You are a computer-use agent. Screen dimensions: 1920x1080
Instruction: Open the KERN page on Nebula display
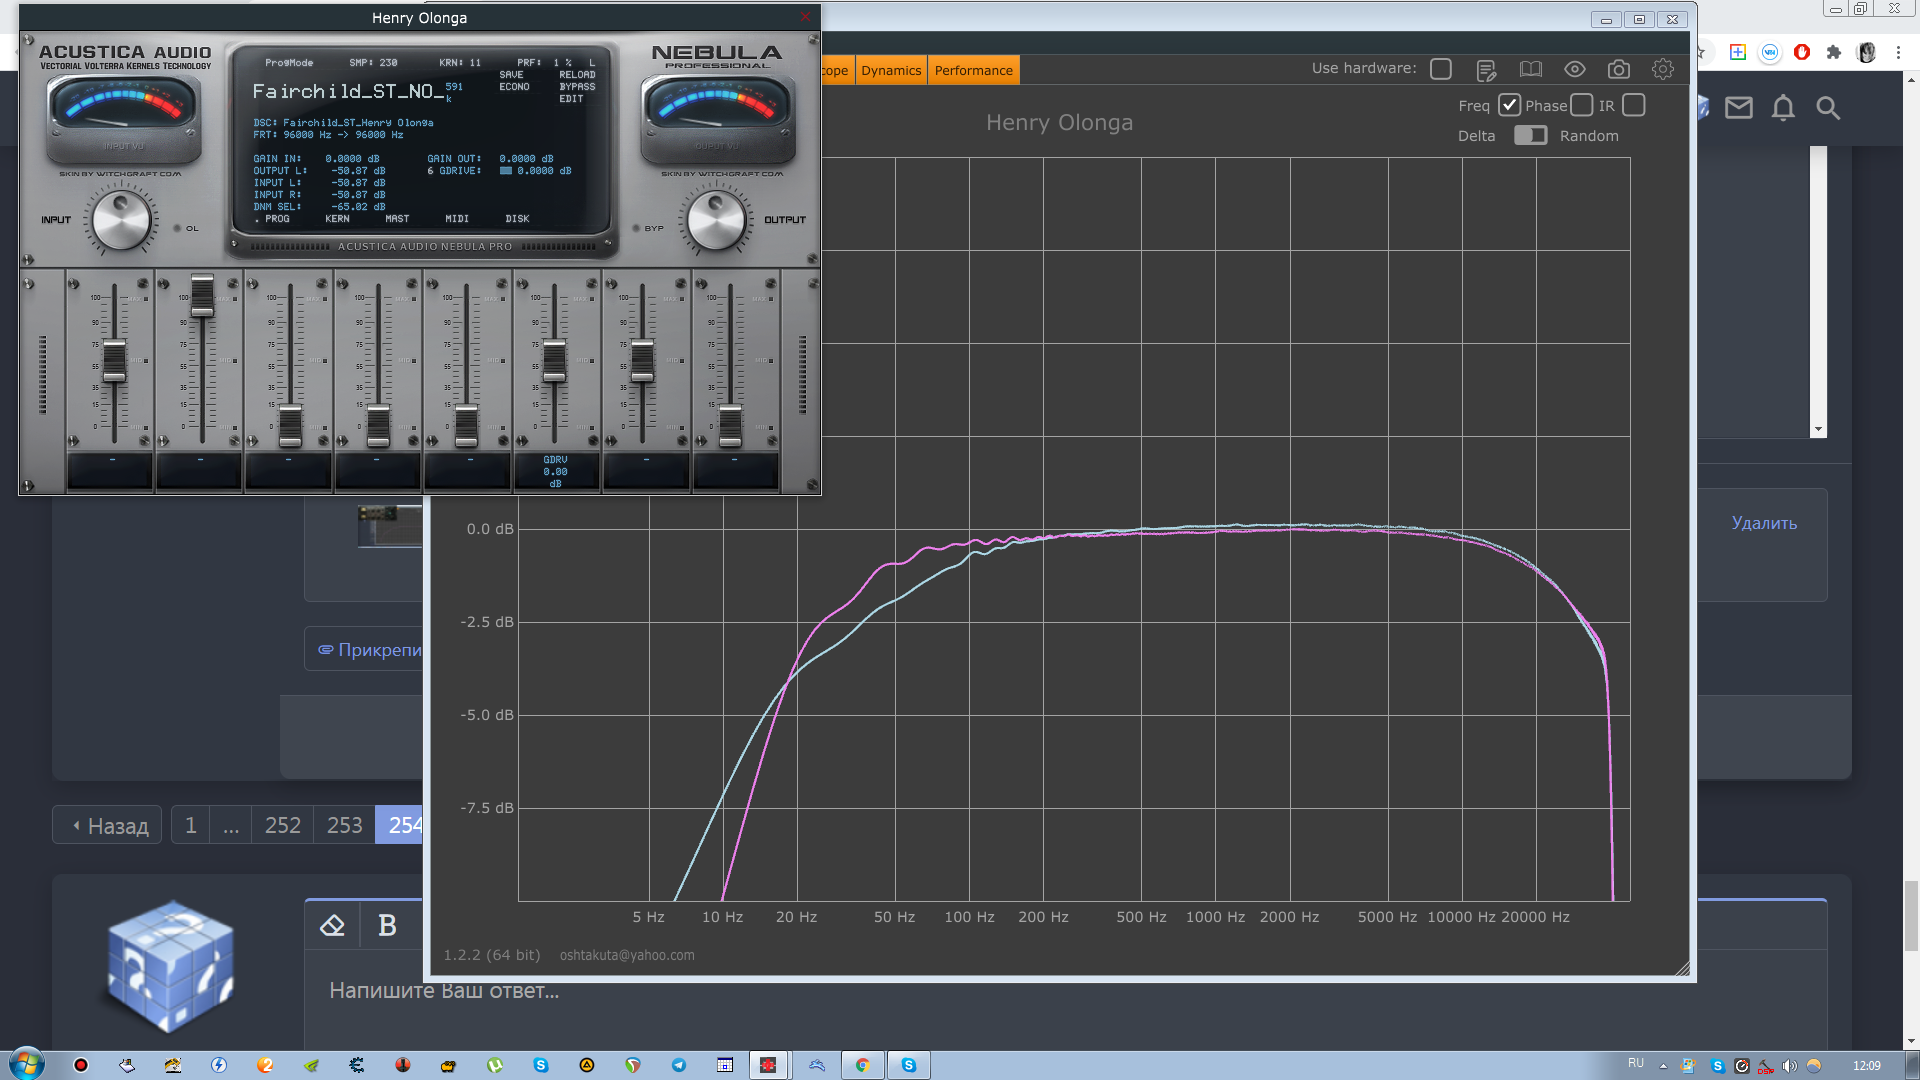tap(337, 219)
